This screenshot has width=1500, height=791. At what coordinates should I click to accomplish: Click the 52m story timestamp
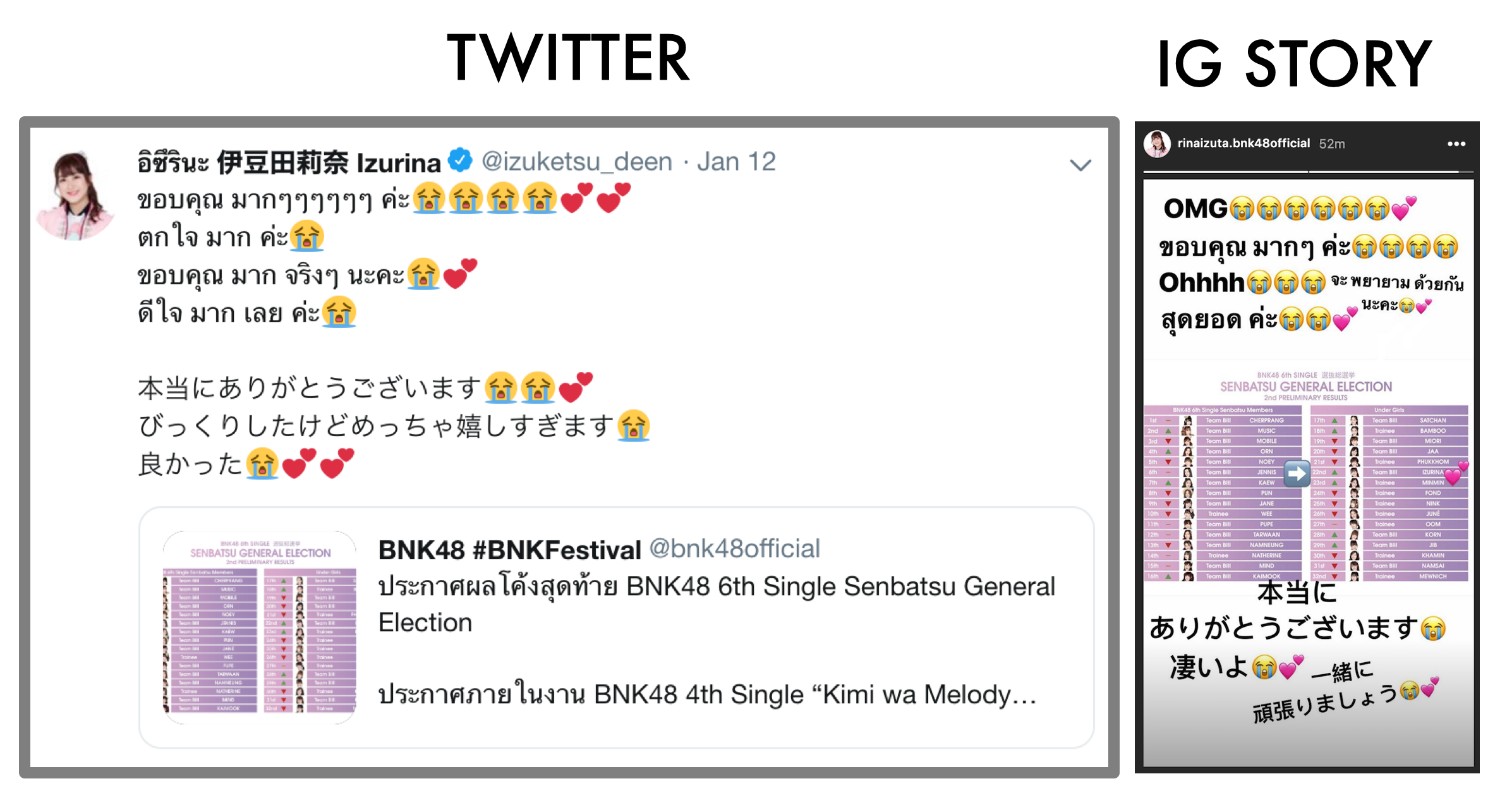pos(1332,144)
